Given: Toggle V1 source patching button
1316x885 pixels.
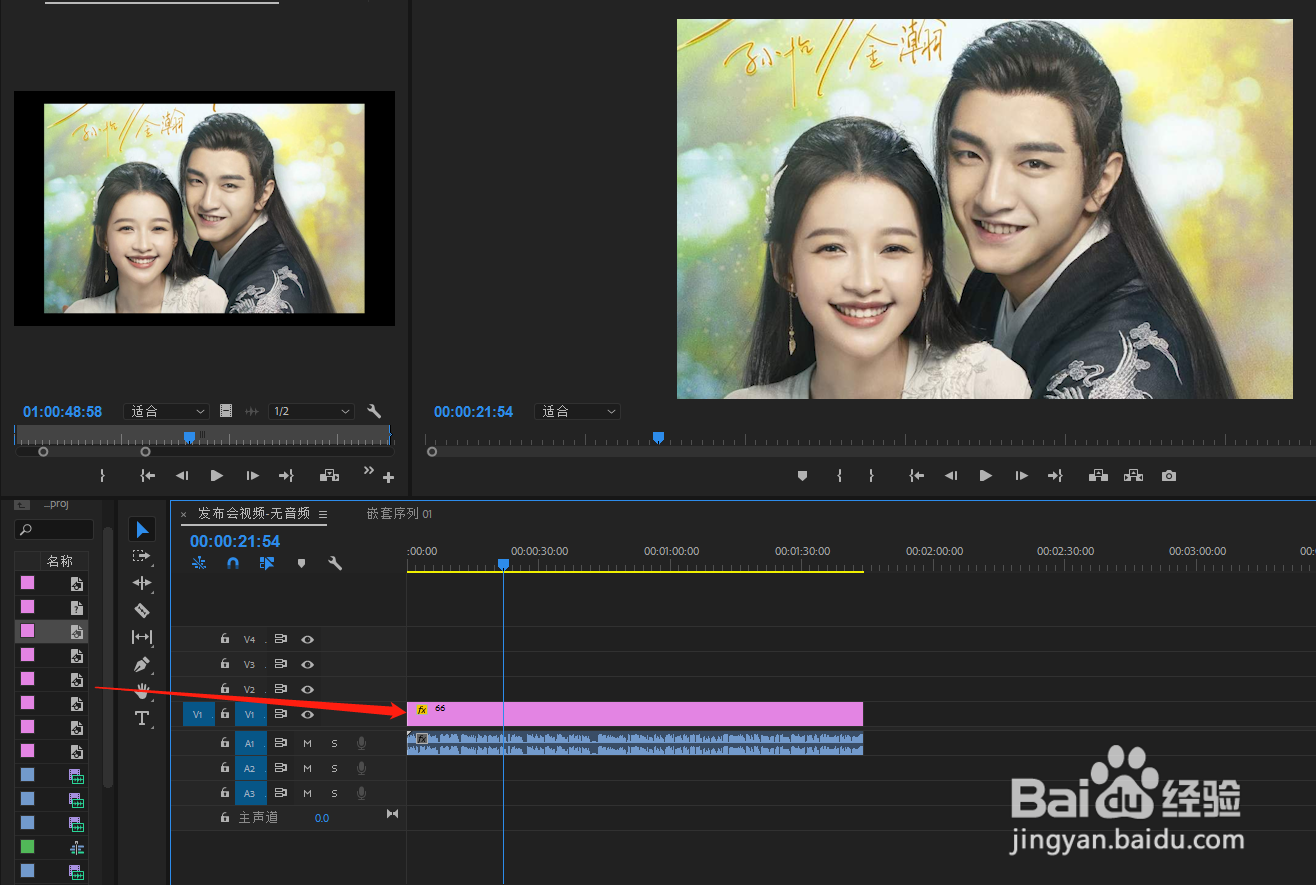Looking at the screenshot, I should (198, 714).
